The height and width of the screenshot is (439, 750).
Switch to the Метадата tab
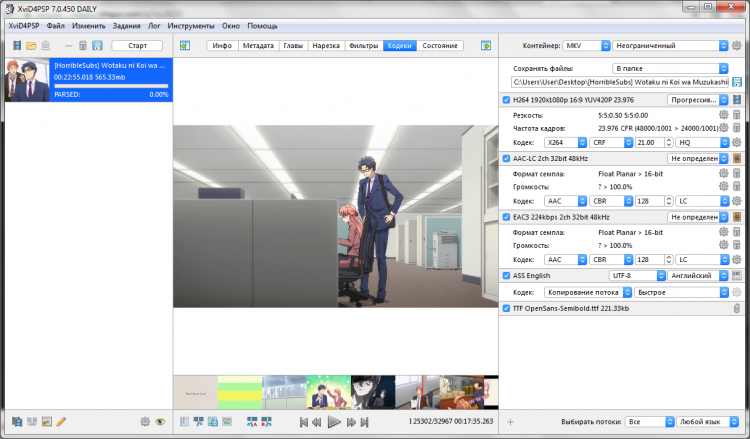(258, 45)
